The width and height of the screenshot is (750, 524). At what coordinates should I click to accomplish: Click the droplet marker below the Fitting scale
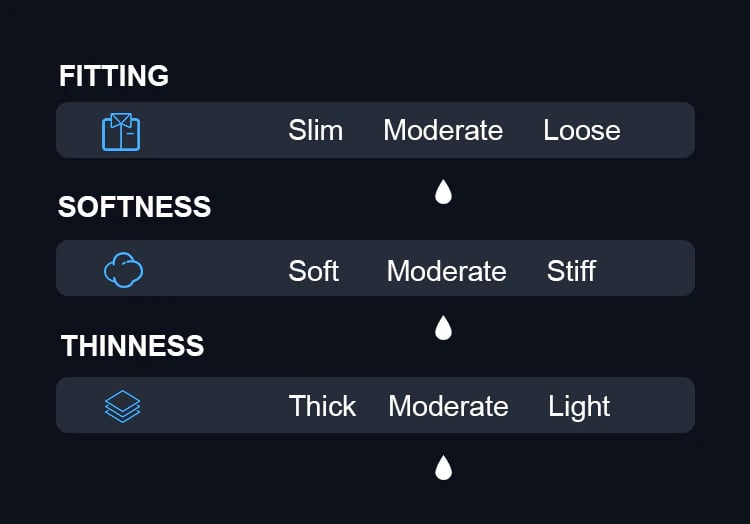tap(443, 192)
